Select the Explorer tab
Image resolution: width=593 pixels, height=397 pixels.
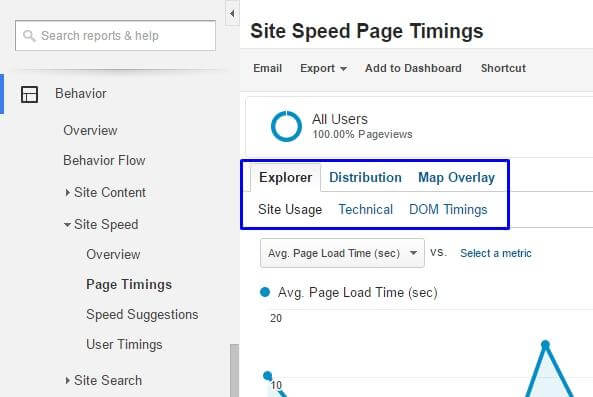coord(286,178)
